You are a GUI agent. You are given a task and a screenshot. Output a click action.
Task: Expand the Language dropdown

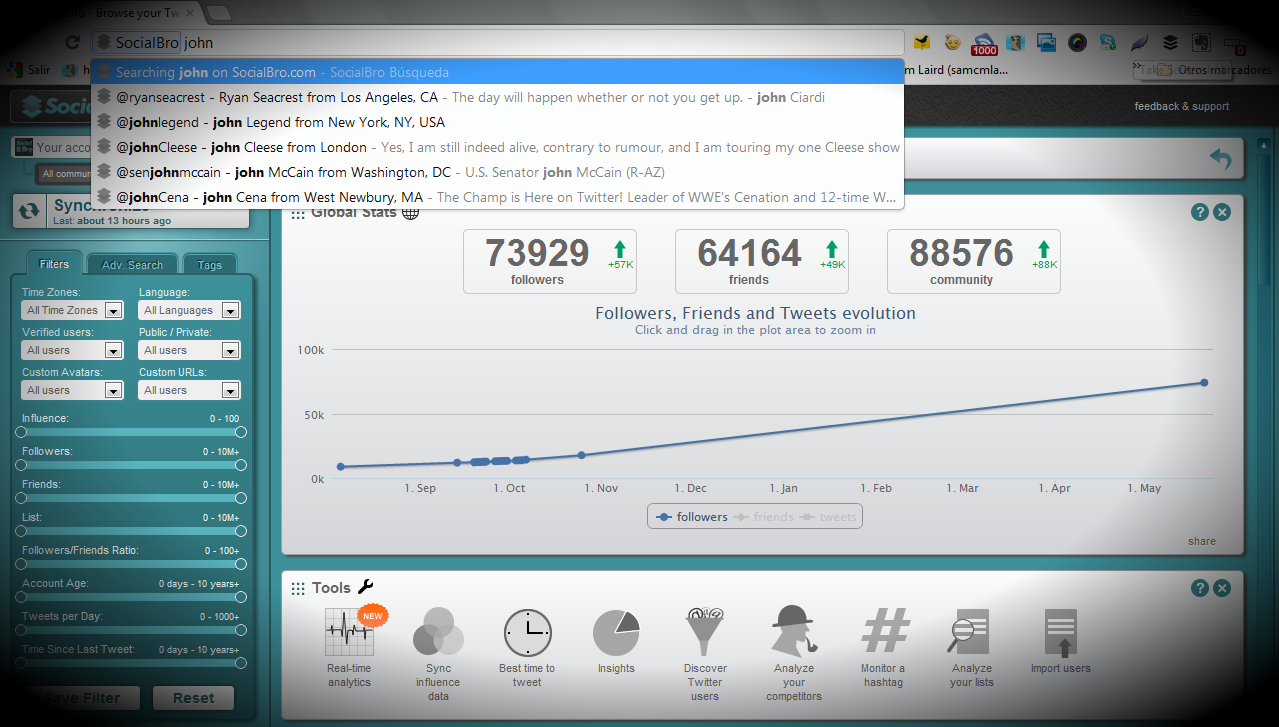pos(189,310)
